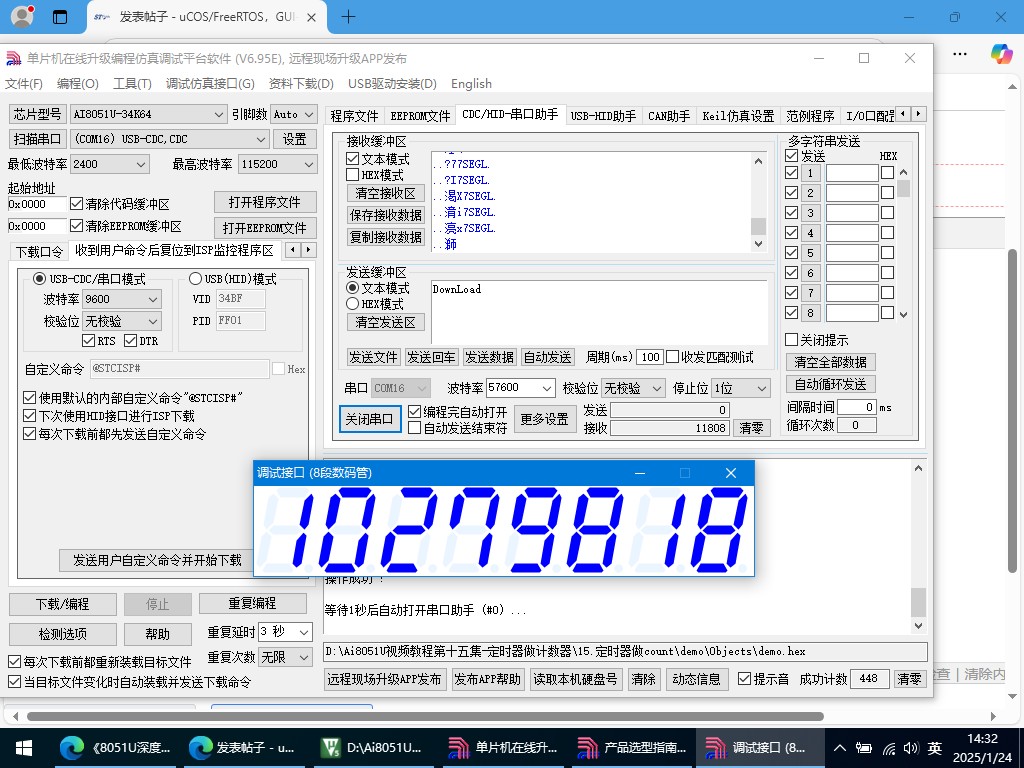The image size is (1024, 768).
Task: Minimize the 调试接口 8段数码管 window
Action: pyautogui.click(x=640, y=473)
